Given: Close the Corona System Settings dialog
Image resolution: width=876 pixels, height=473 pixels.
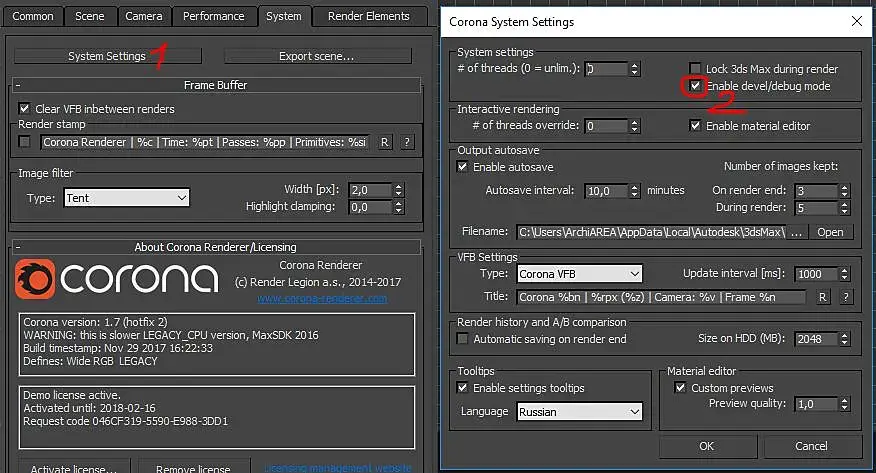Looking at the screenshot, I should [856, 21].
